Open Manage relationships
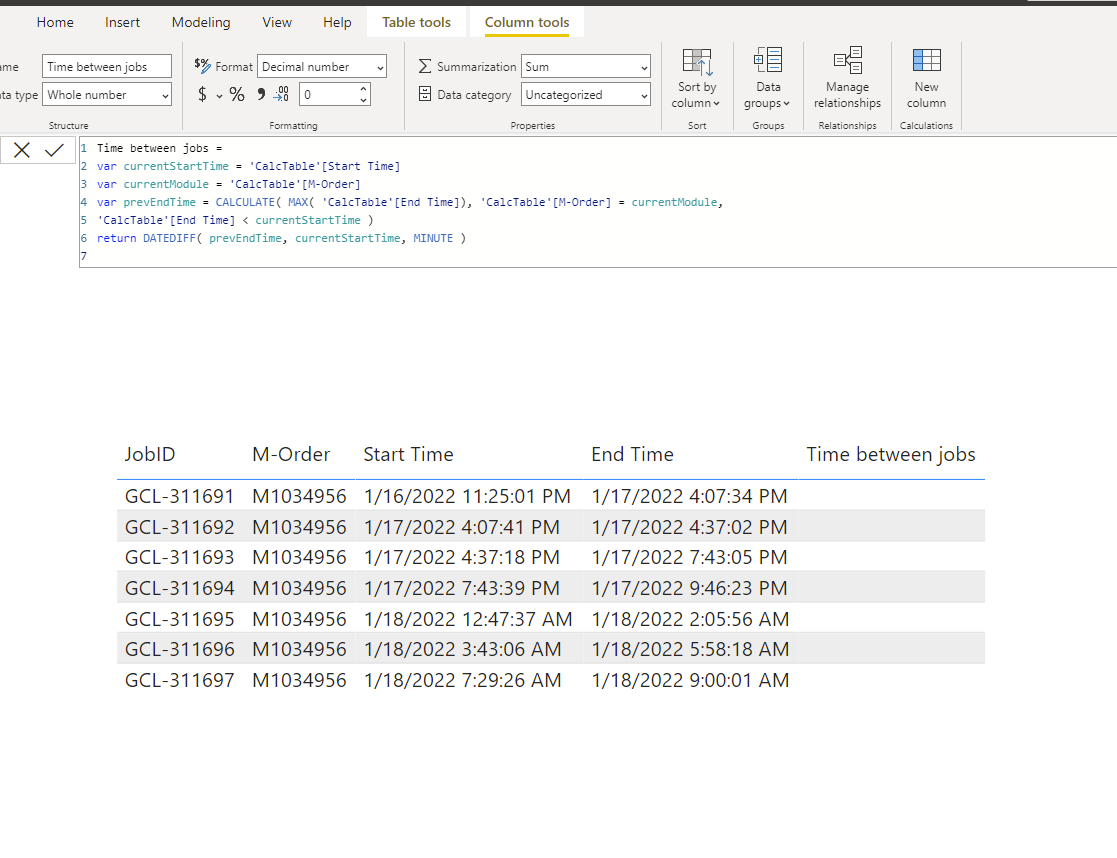The width and height of the screenshot is (1117, 858). coord(847,78)
